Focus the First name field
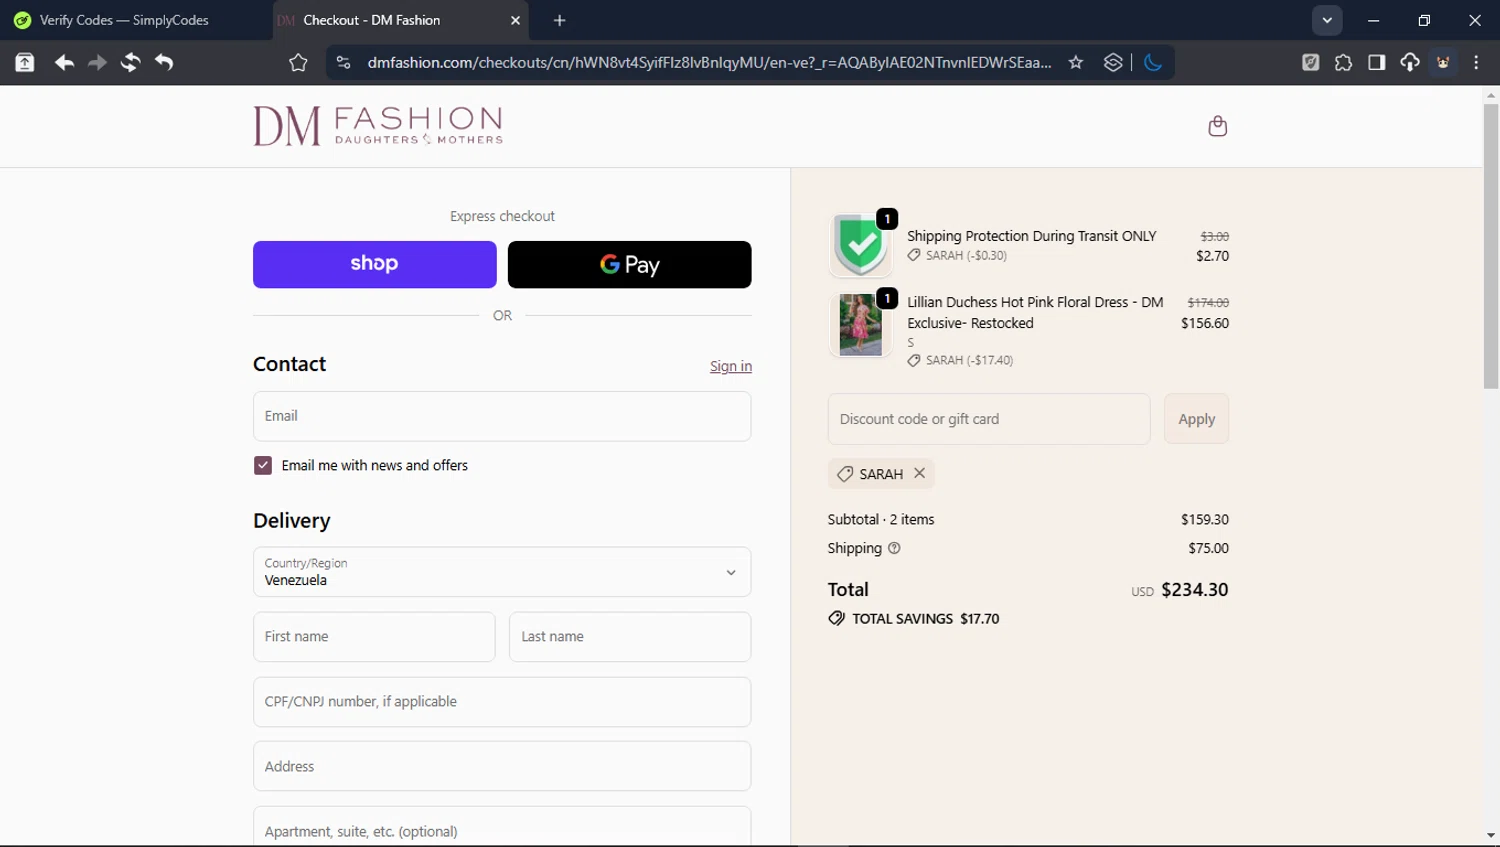 click(374, 637)
